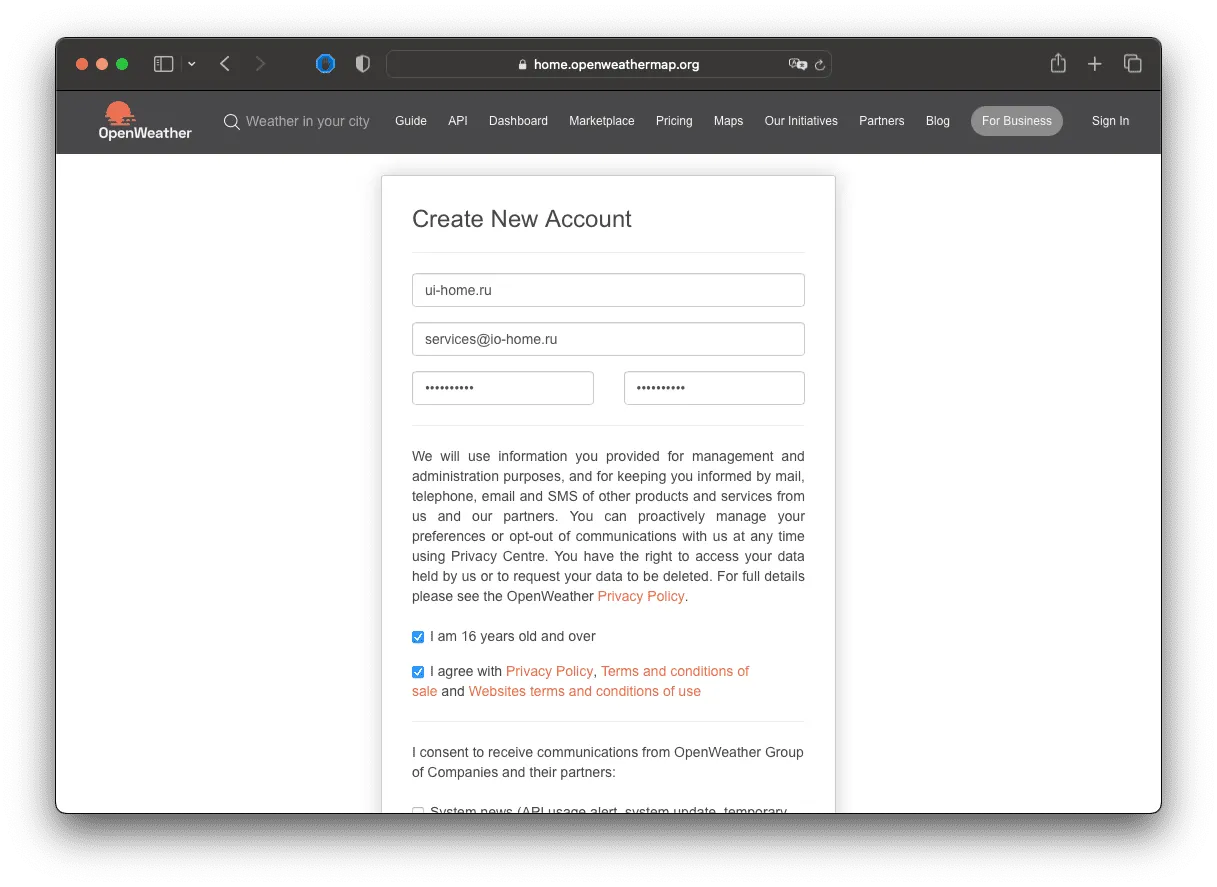The width and height of the screenshot is (1217, 887).
Task: Toggle the Safari sidebar icon
Action: [164, 64]
